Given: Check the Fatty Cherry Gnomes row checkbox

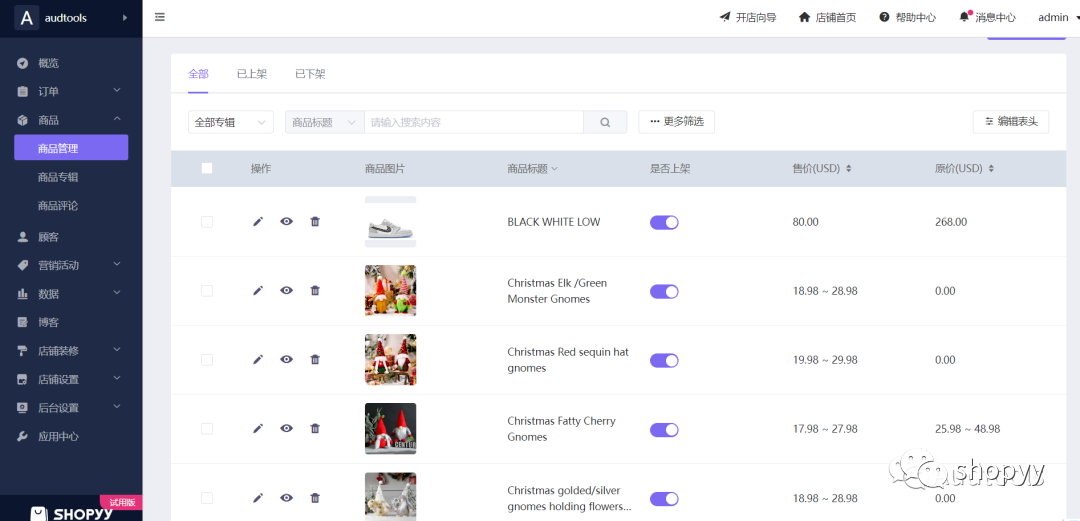Looking at the screenshot, I should pyautogui.click(x=207, y=428).
